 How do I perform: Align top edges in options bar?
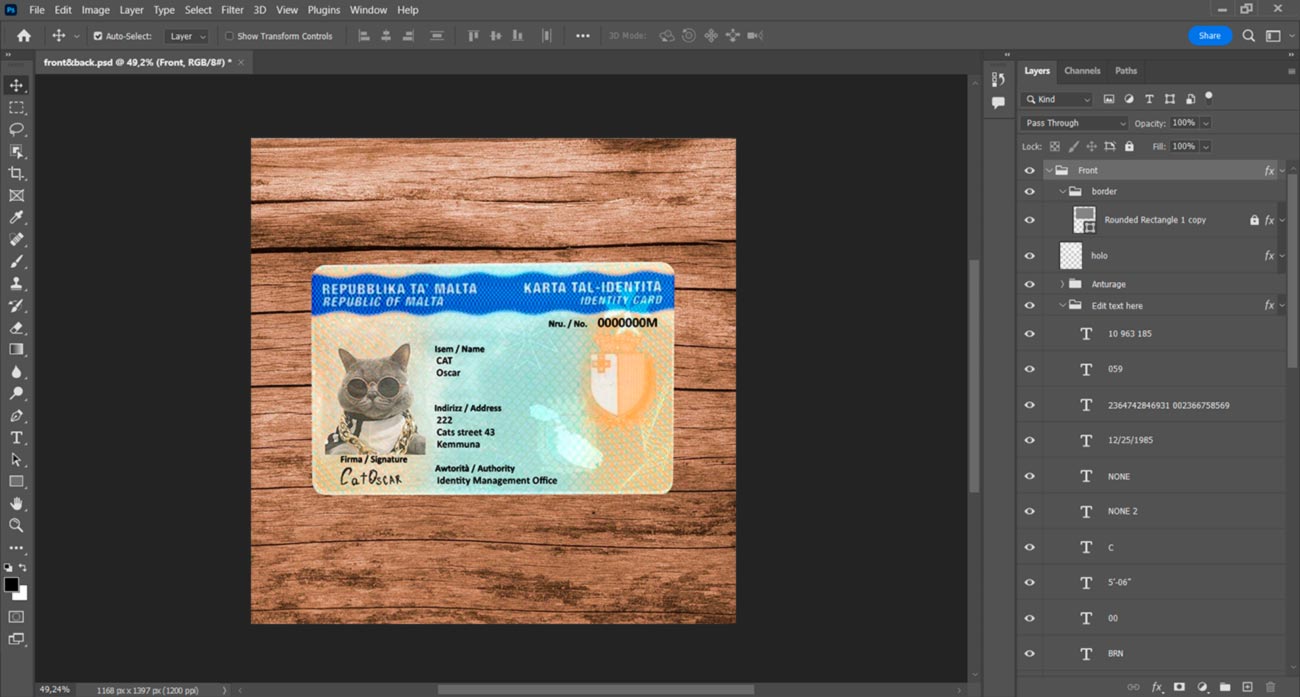click(x=473, y=36)
